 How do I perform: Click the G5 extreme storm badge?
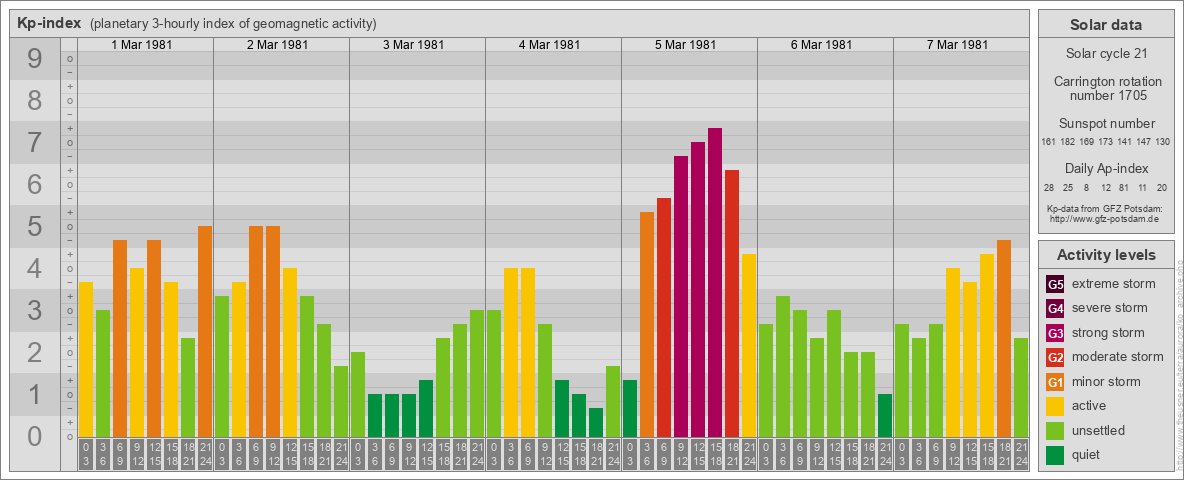tap(1055, 285)
